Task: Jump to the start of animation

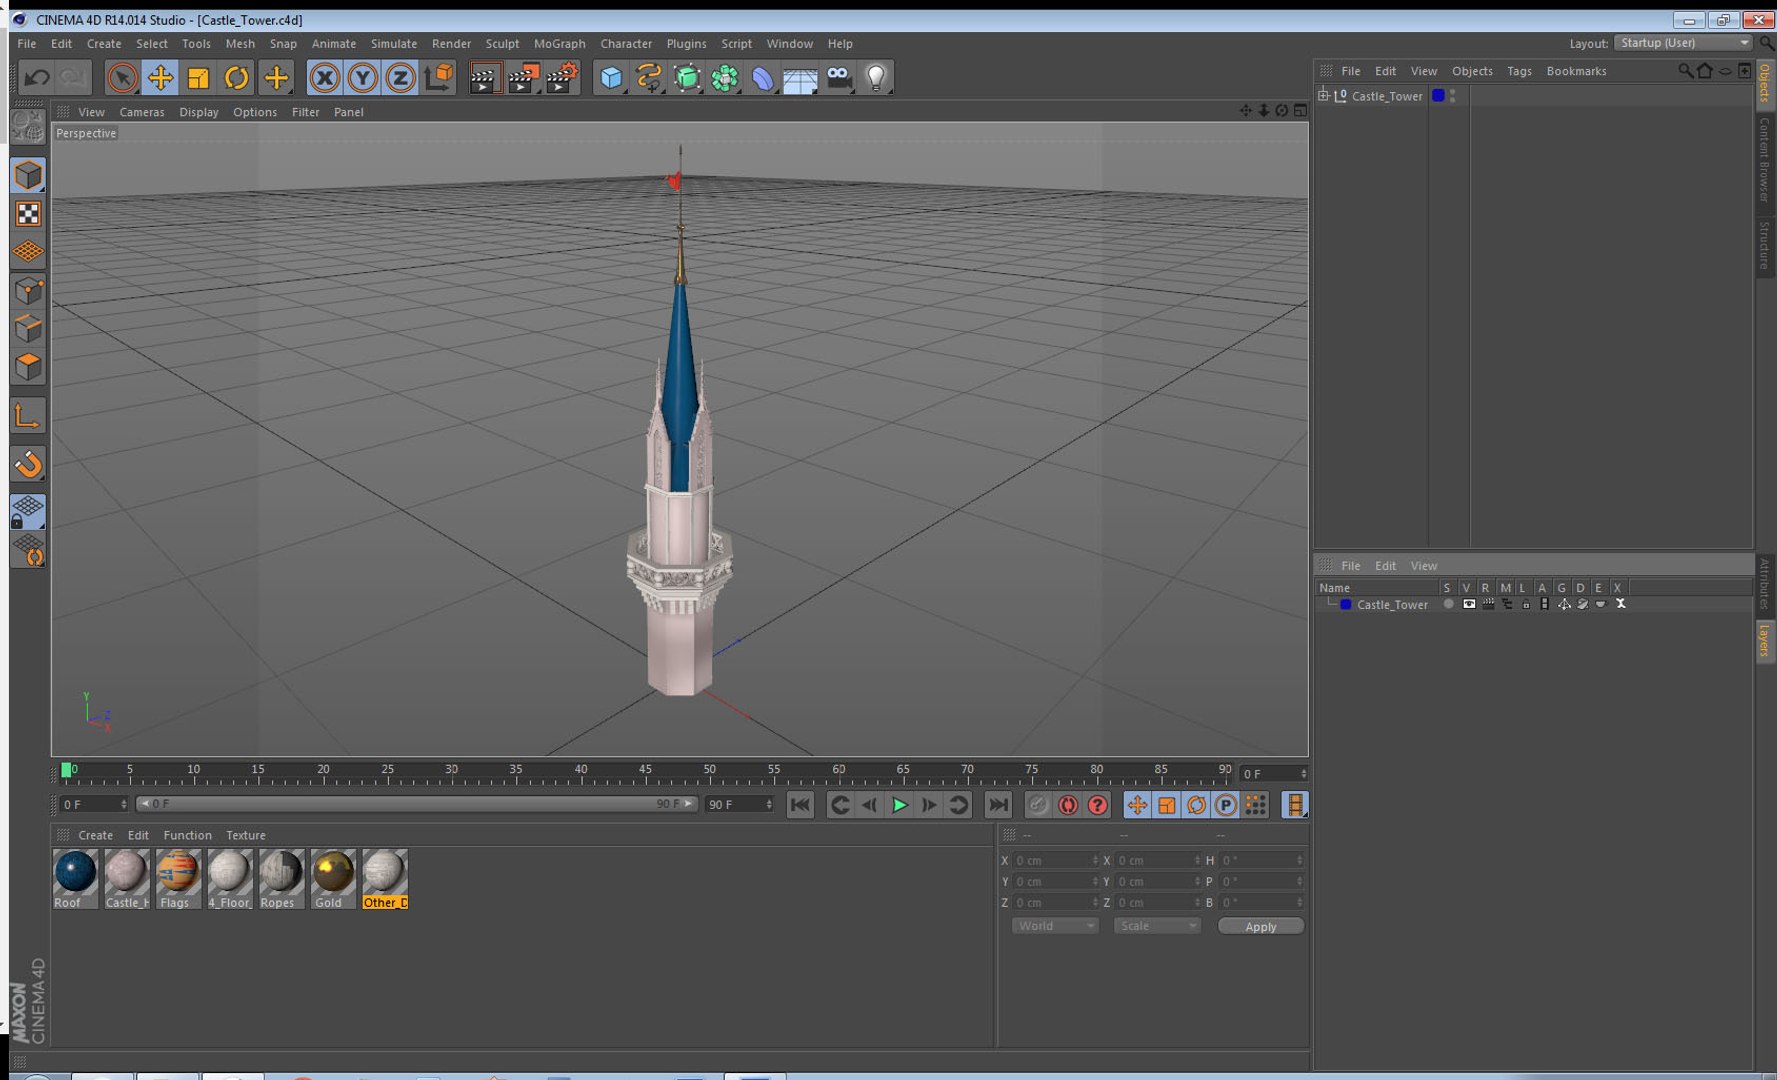Action: 800,805
